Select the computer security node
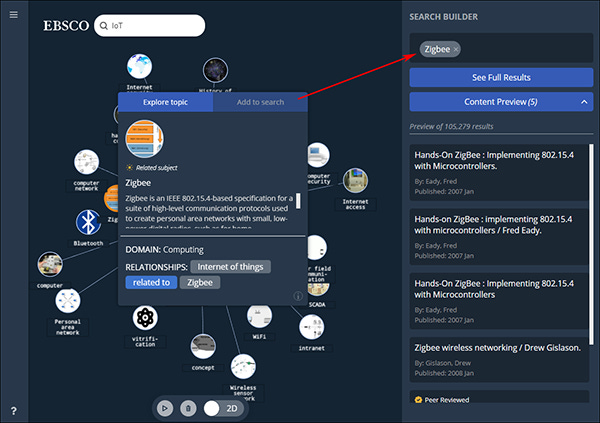The image size is (600, 423). [x=318, y=155]
